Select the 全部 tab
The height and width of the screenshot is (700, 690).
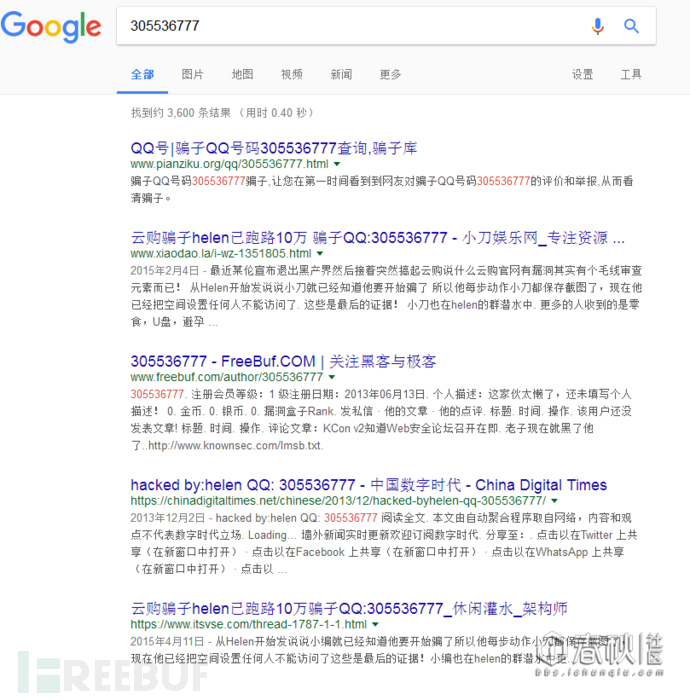[x=142, y=75]
